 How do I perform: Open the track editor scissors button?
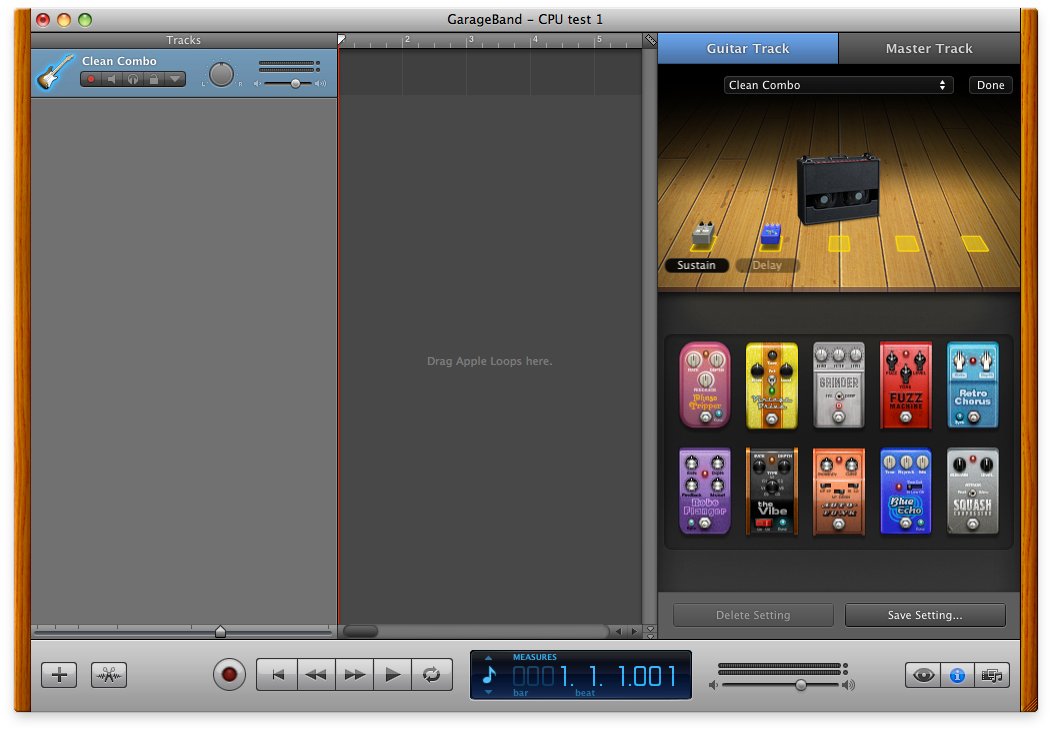109,675
